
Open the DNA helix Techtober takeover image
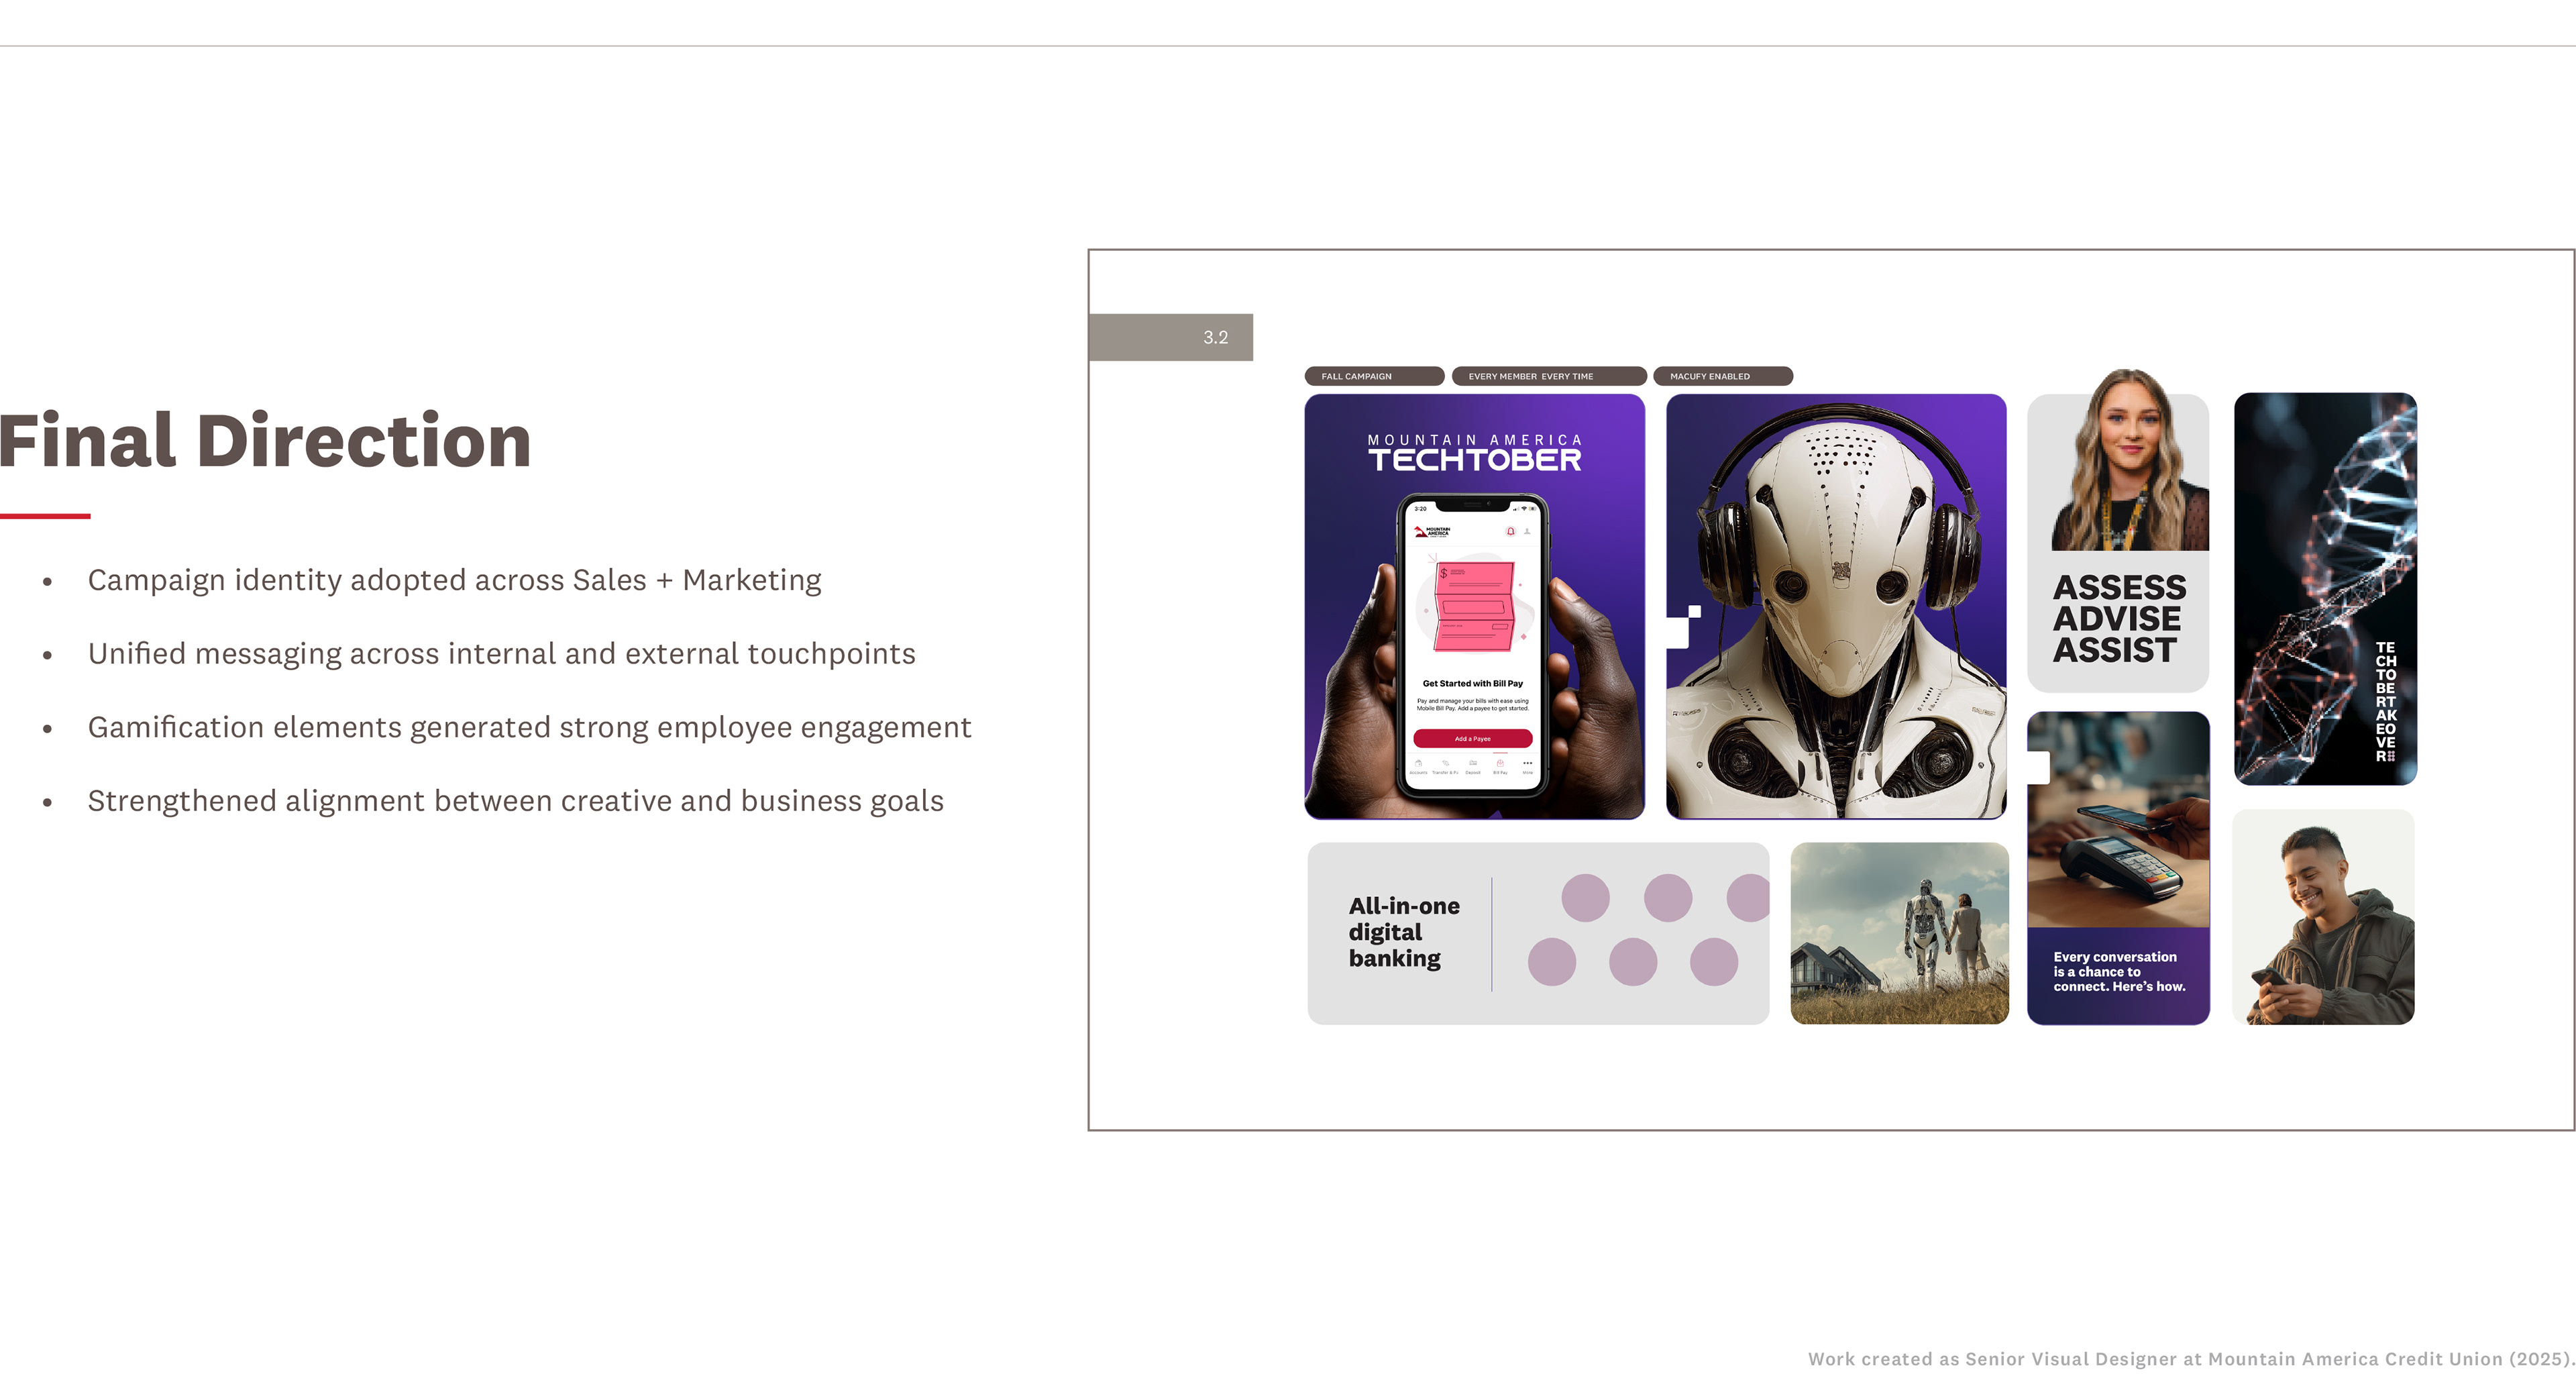point(2325,588)
